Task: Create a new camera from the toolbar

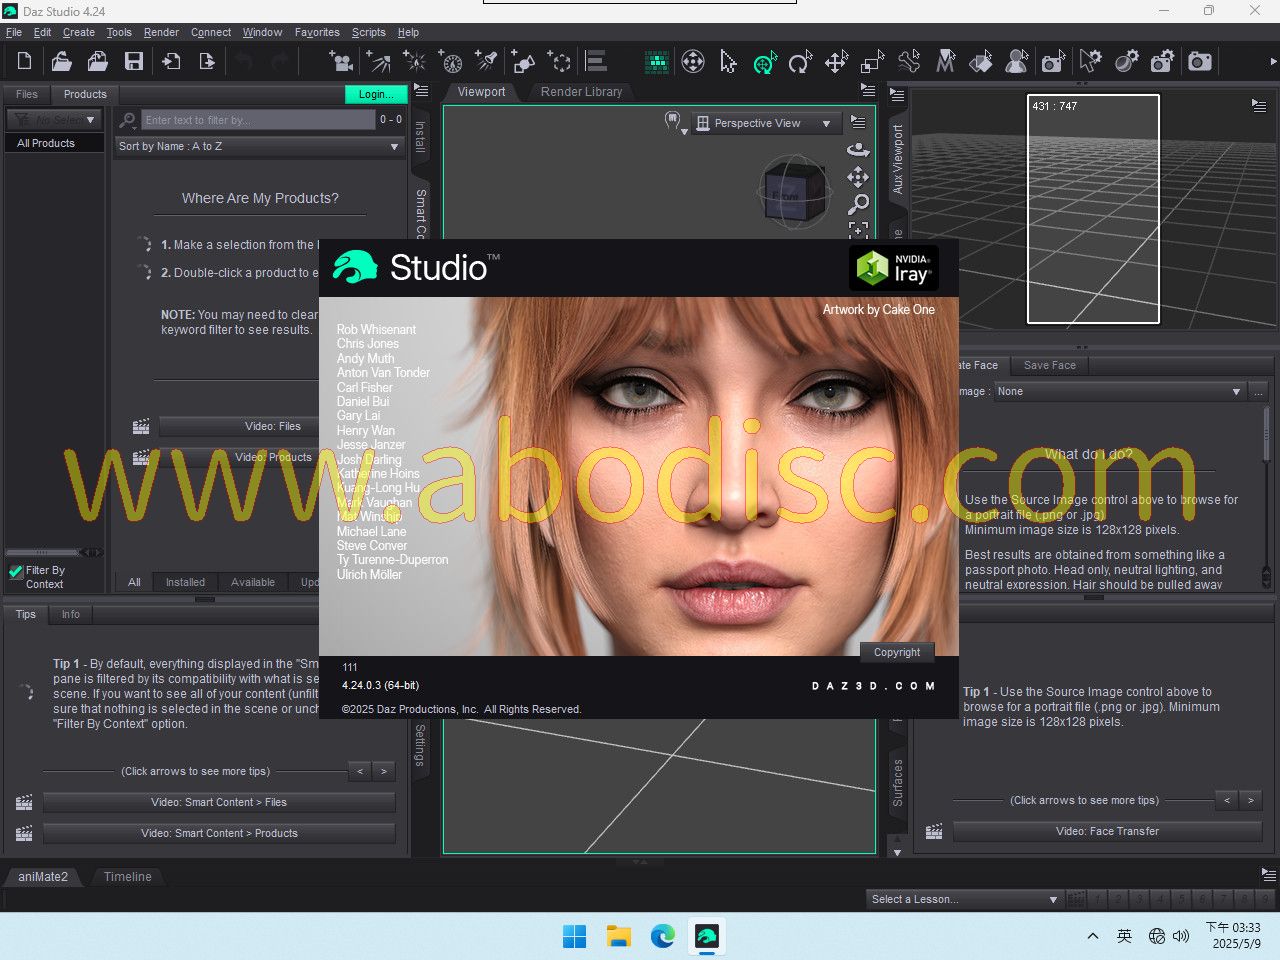Action: point(342,62)
